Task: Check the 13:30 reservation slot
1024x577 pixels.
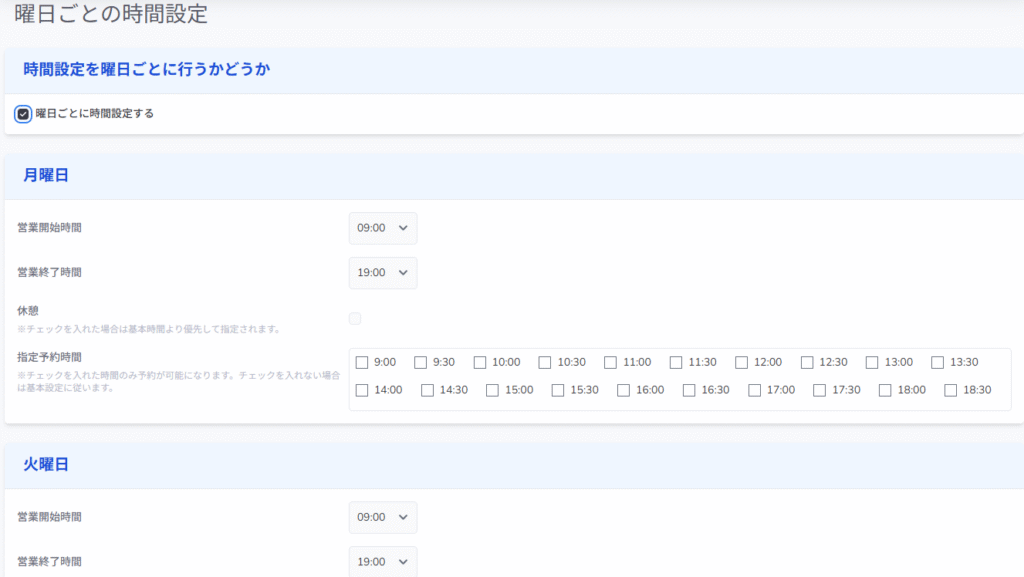Action: (x=938, y=362)
